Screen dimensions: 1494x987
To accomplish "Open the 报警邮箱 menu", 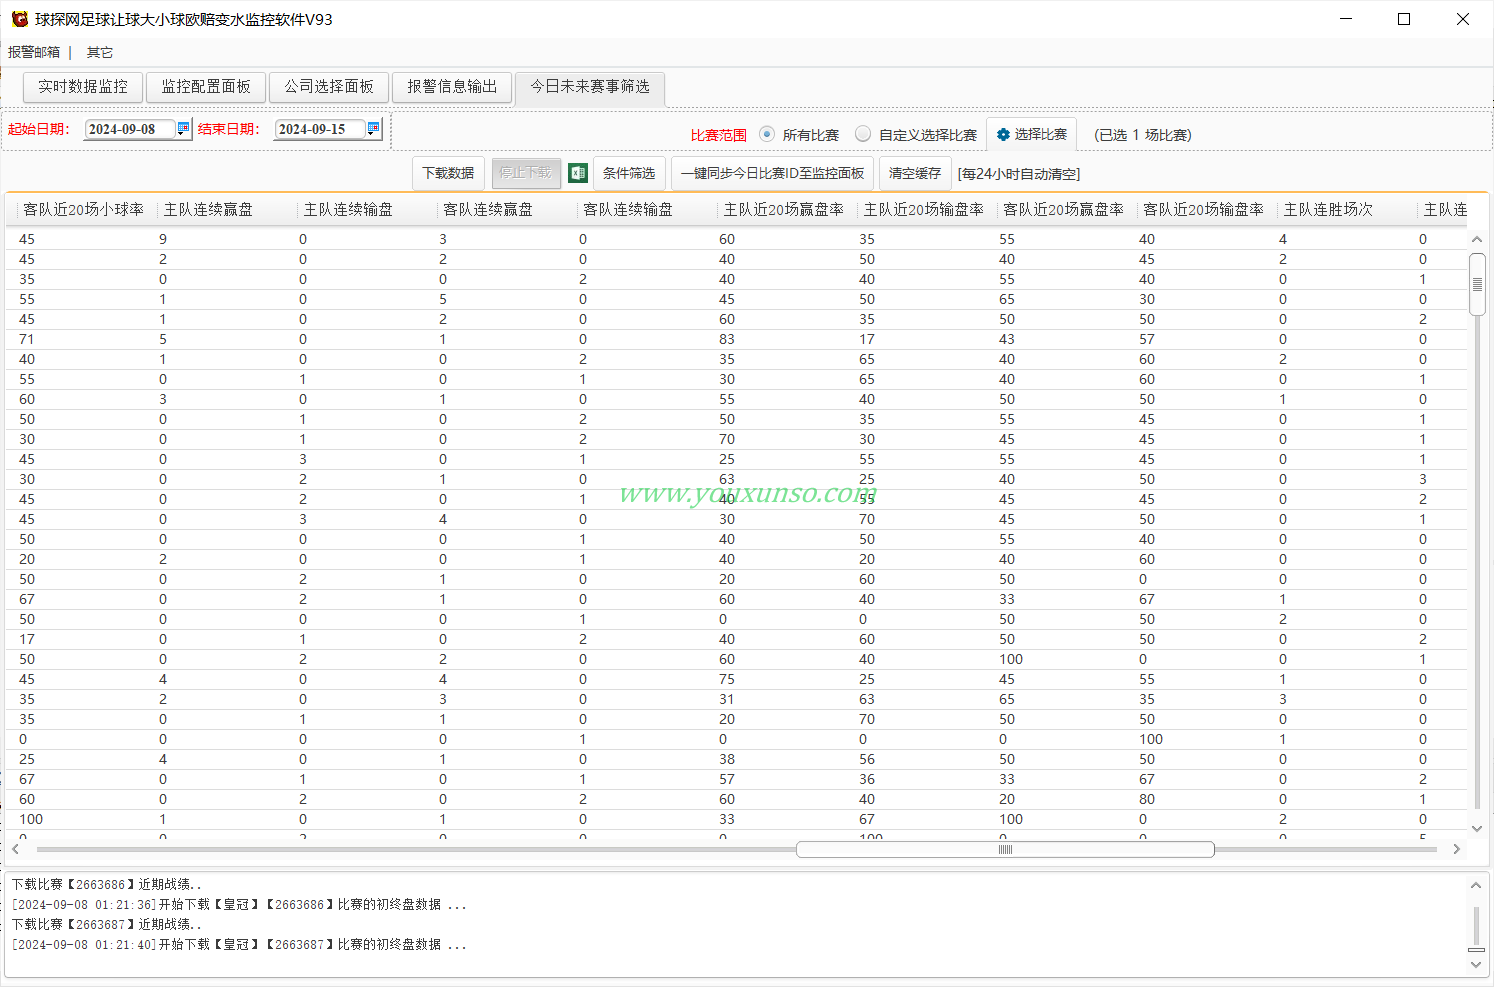I will click(x=34, y=52).
